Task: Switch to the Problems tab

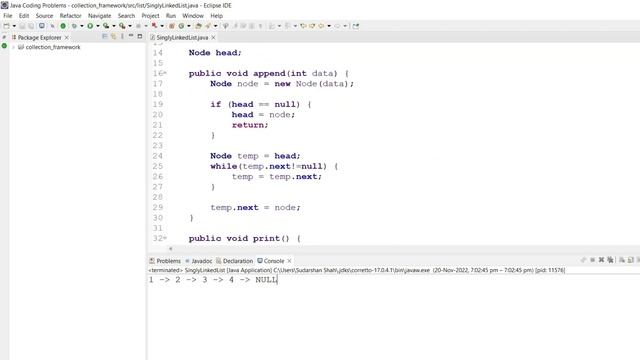Action: tap(165, 261)
